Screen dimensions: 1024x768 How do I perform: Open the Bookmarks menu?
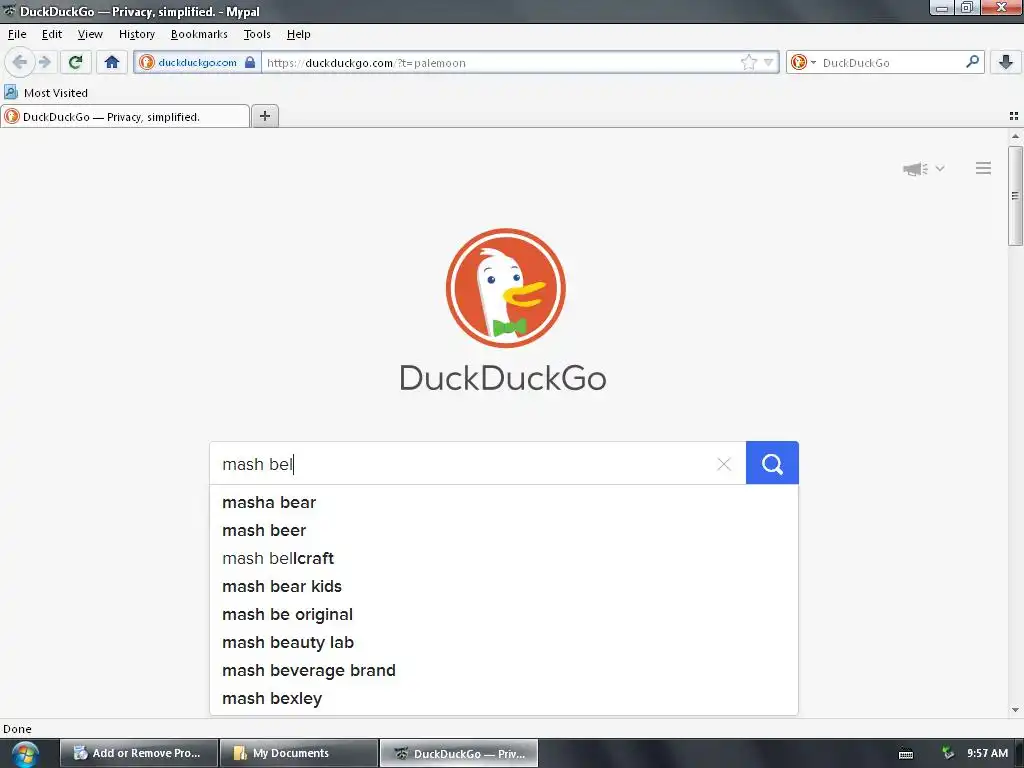(x=199, y=34)
